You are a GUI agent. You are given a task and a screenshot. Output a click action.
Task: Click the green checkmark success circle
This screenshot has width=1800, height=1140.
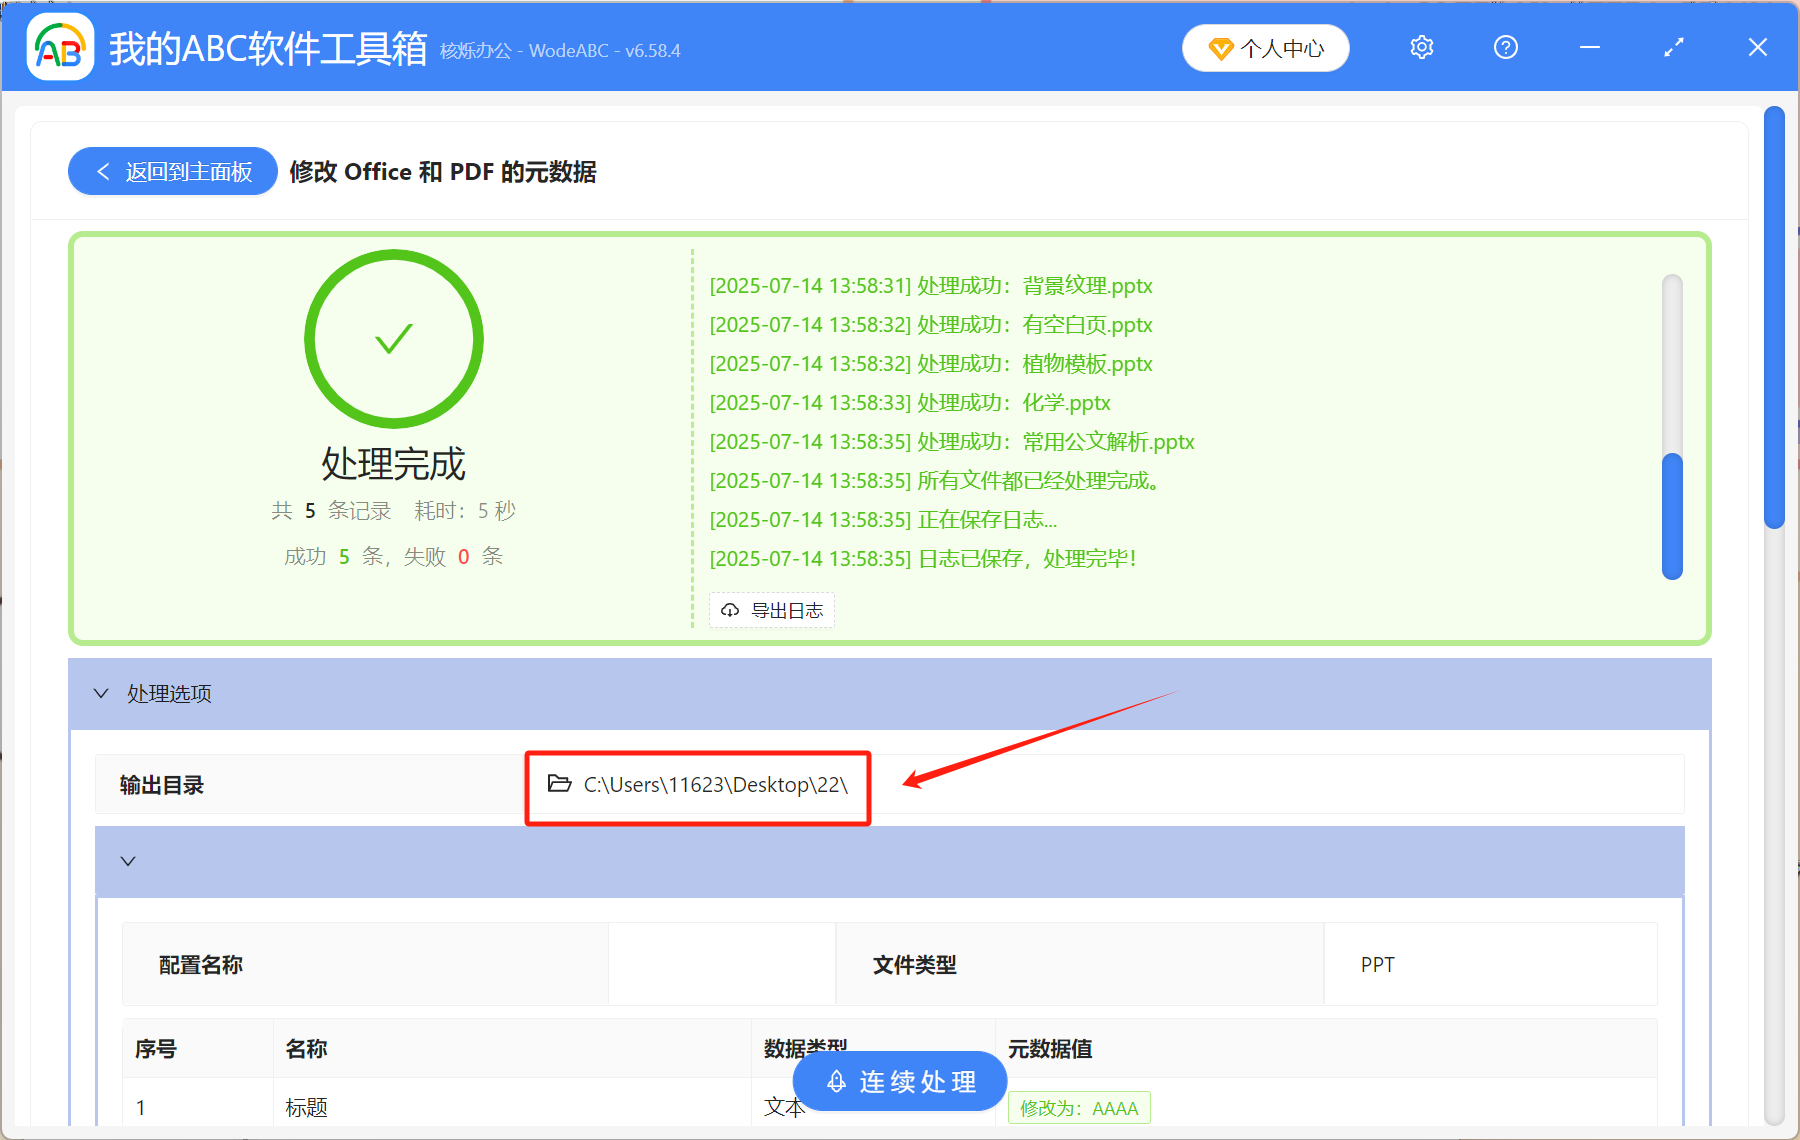coord(393,339)
